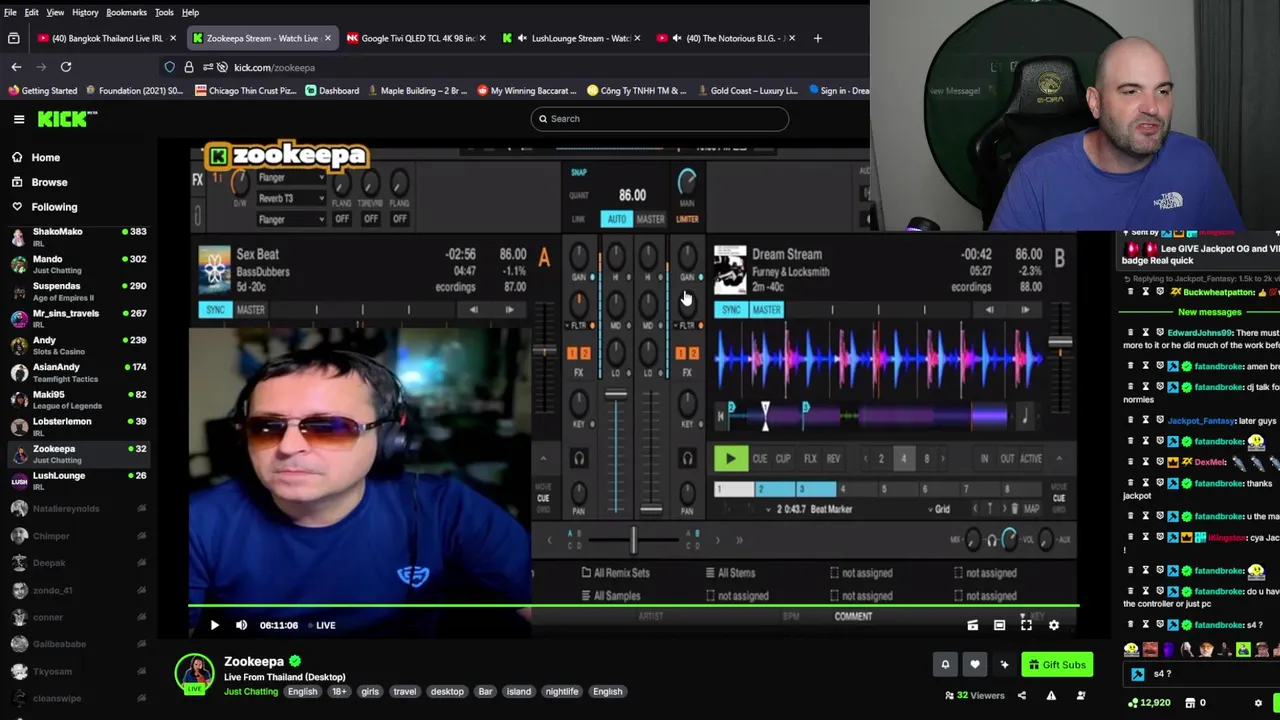The image size is (1280, 720).
Task: Switch to Google Tivi QLED TCL tab
Action: [x=415, y=38]
